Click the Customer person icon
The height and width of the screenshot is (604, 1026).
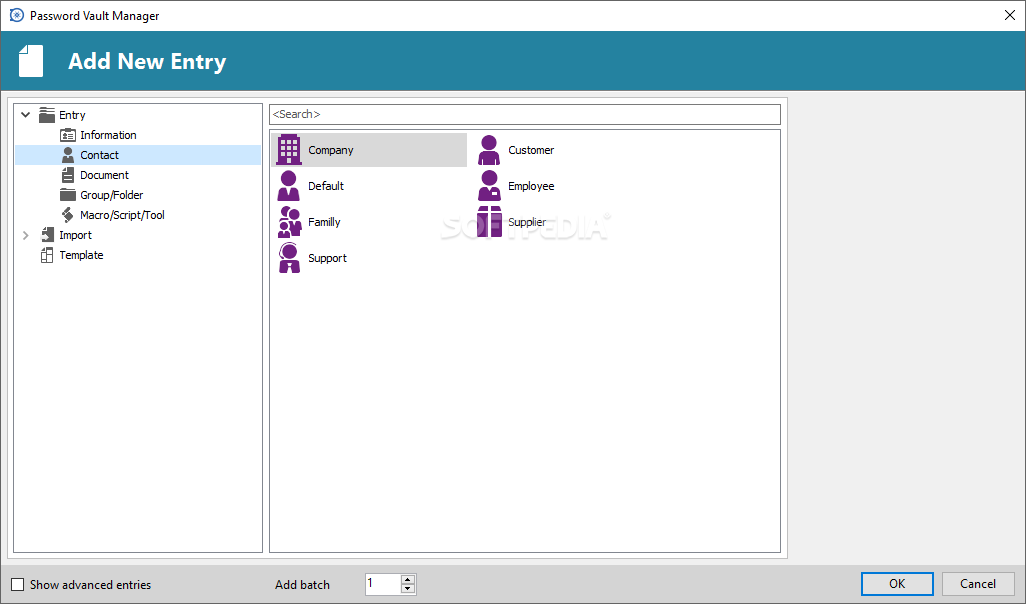(489, 150)
